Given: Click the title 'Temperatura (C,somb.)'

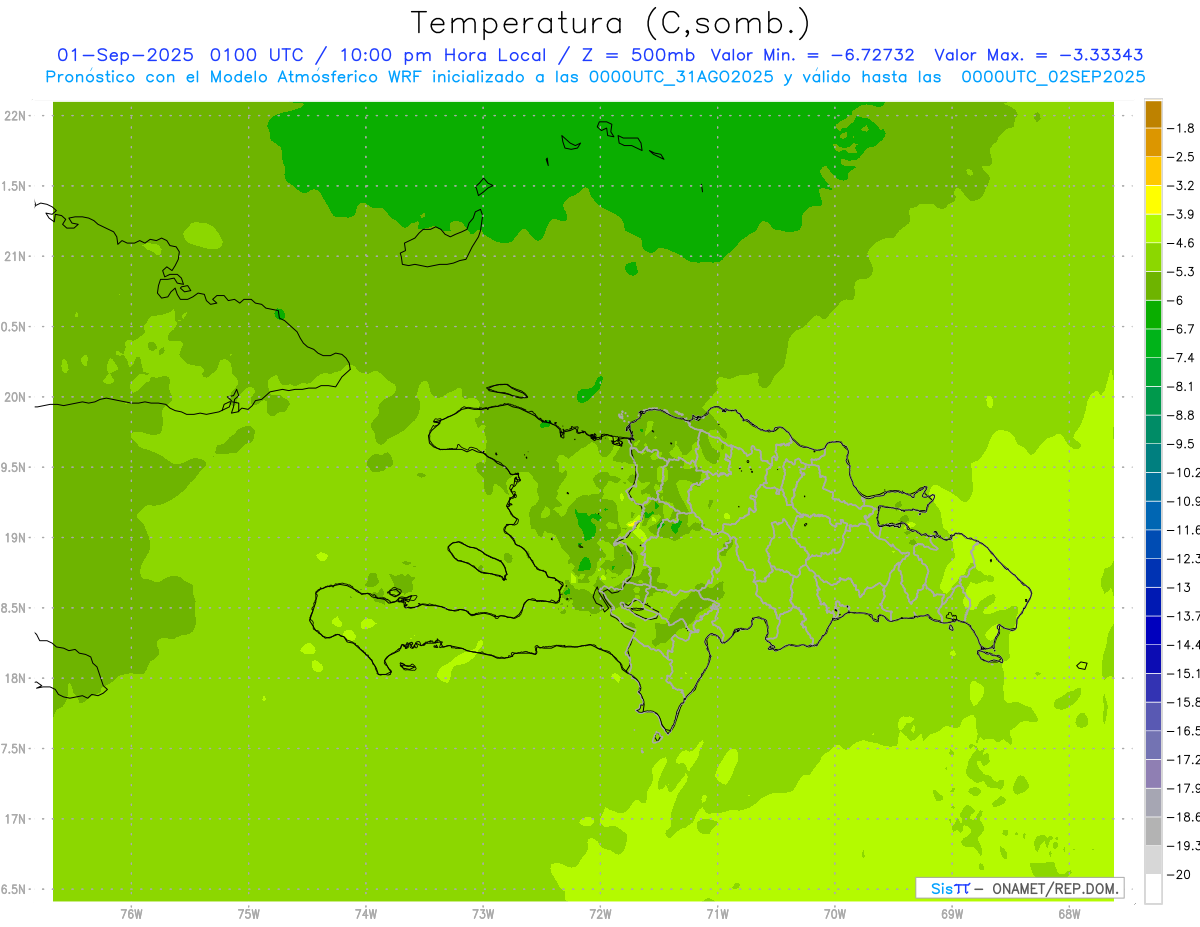Looking at the screenshot, I should pyautogui.click(x=611, y=23).
